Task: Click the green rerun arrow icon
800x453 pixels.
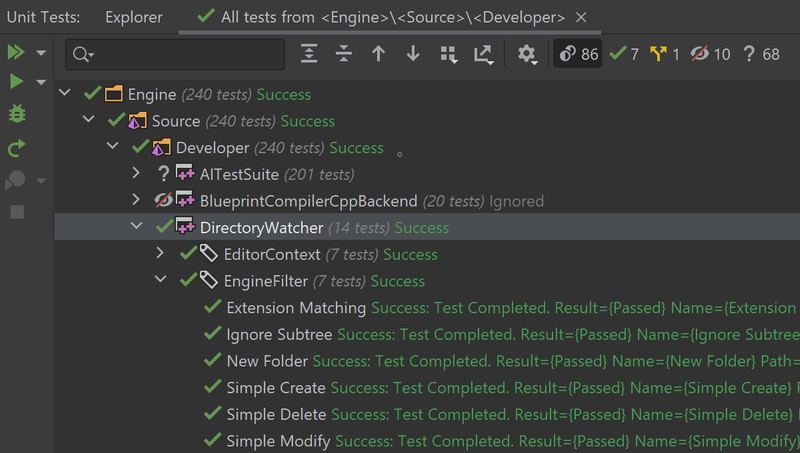Action: pos(16,148)
